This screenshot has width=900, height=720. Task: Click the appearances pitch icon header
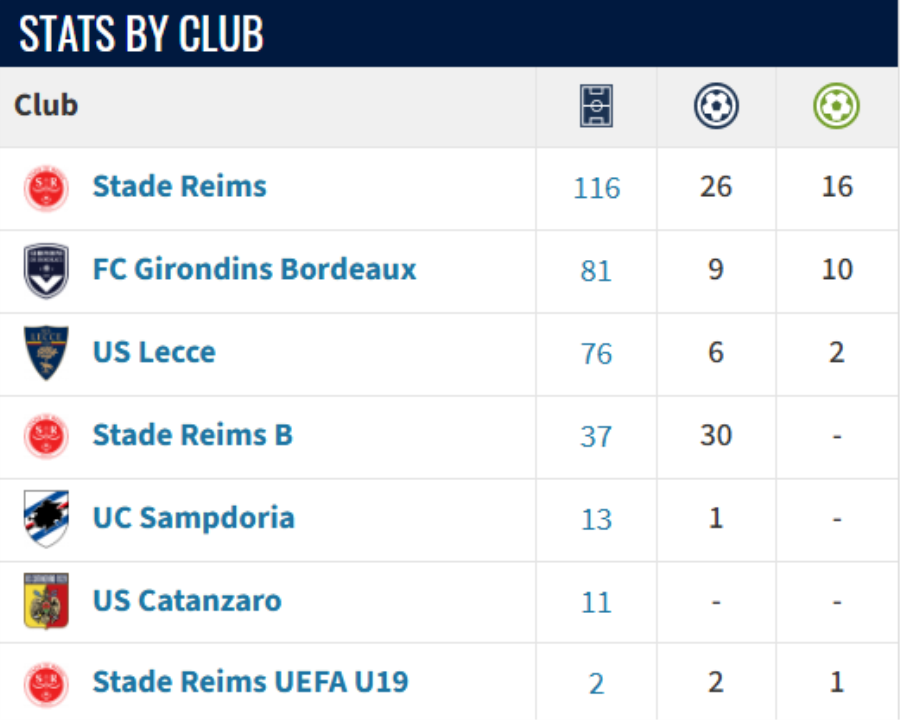tap(596, 106)
